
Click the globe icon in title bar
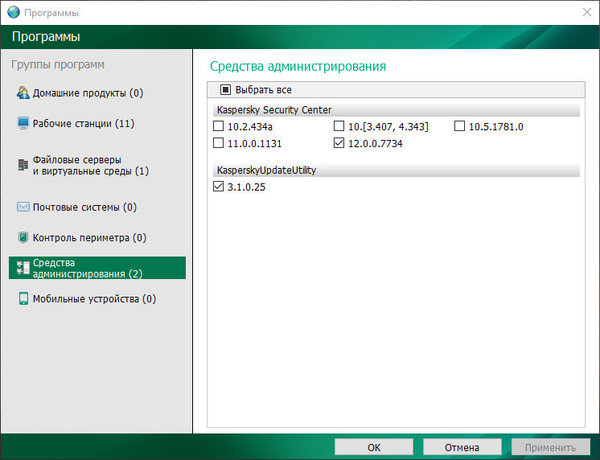[x=12, y=11]
